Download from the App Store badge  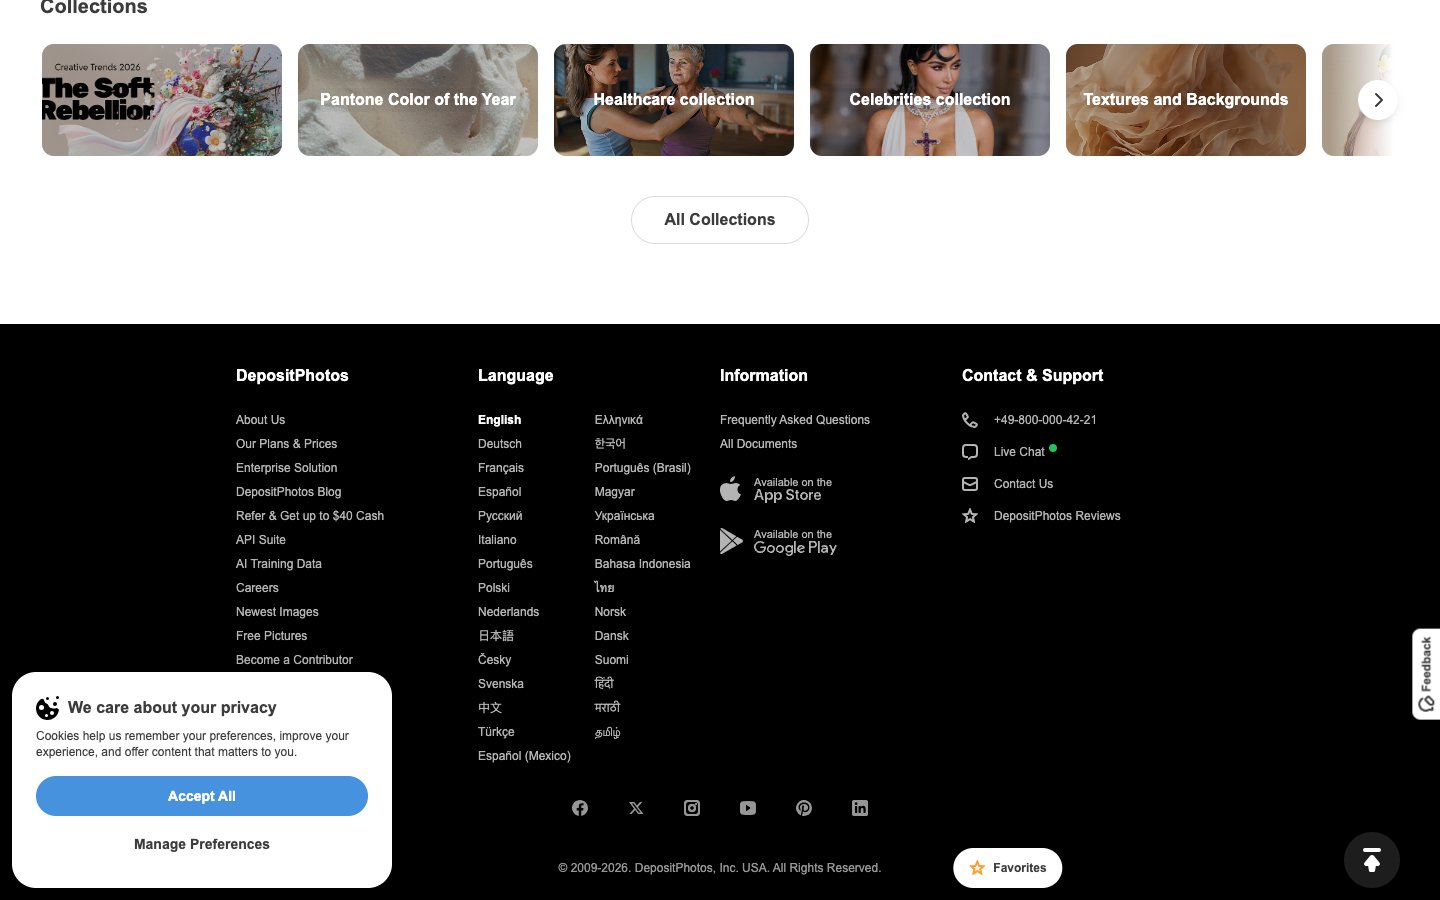(777, 489)
